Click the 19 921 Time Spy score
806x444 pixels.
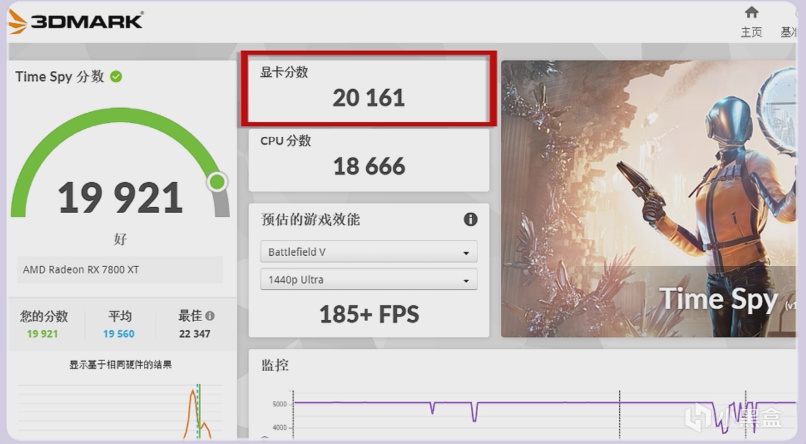pyautogui.click(x=120, y=198)
